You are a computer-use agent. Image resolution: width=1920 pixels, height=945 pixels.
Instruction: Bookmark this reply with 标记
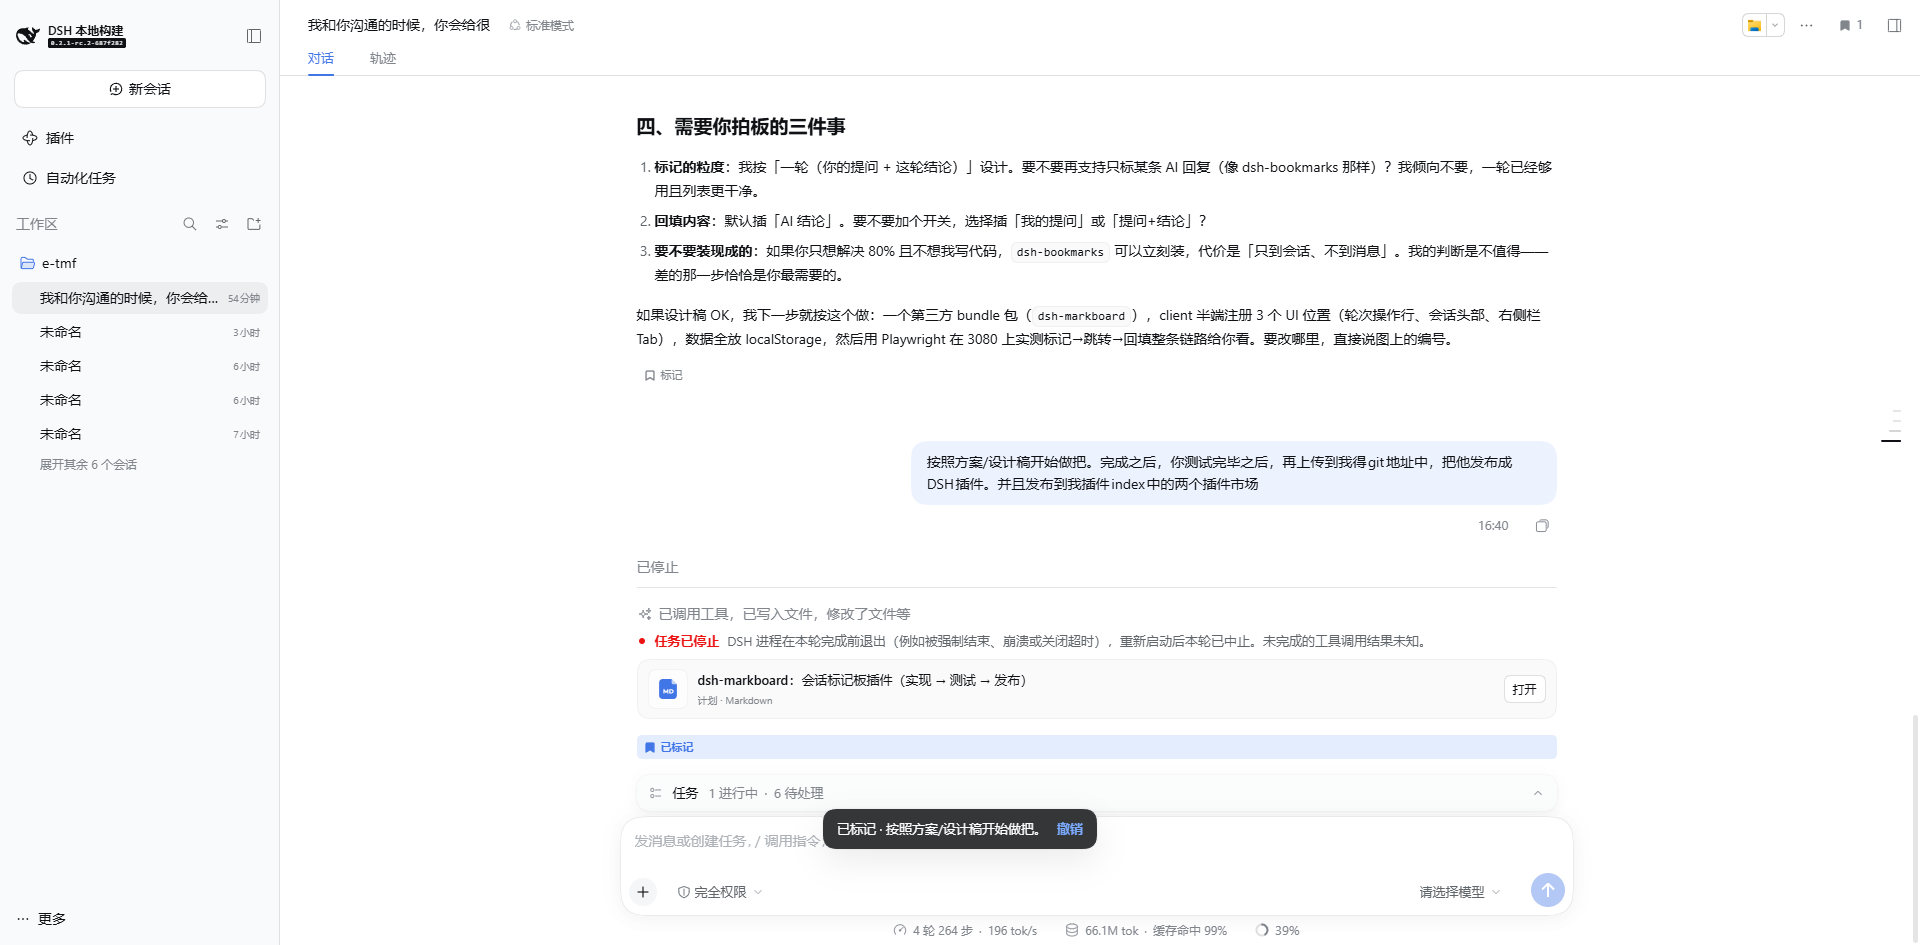(663, 375)
